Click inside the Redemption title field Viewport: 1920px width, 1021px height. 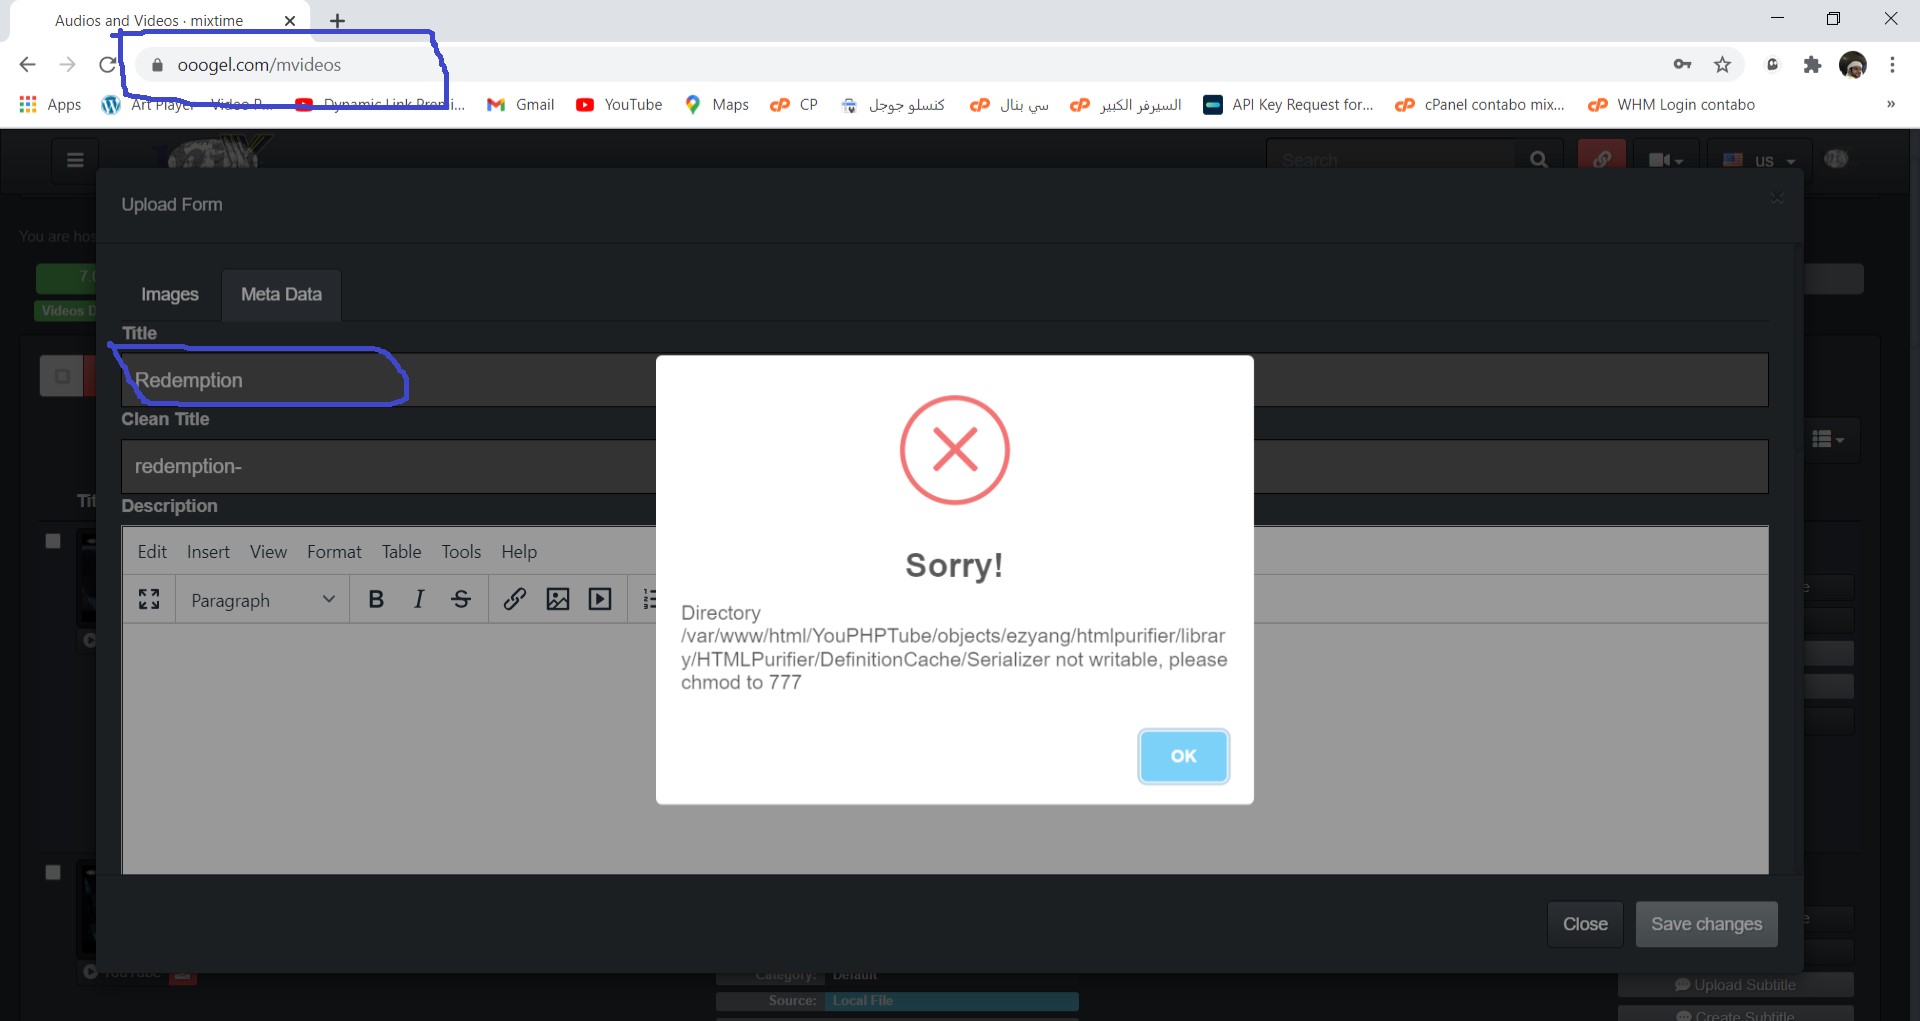click(300, 380)
